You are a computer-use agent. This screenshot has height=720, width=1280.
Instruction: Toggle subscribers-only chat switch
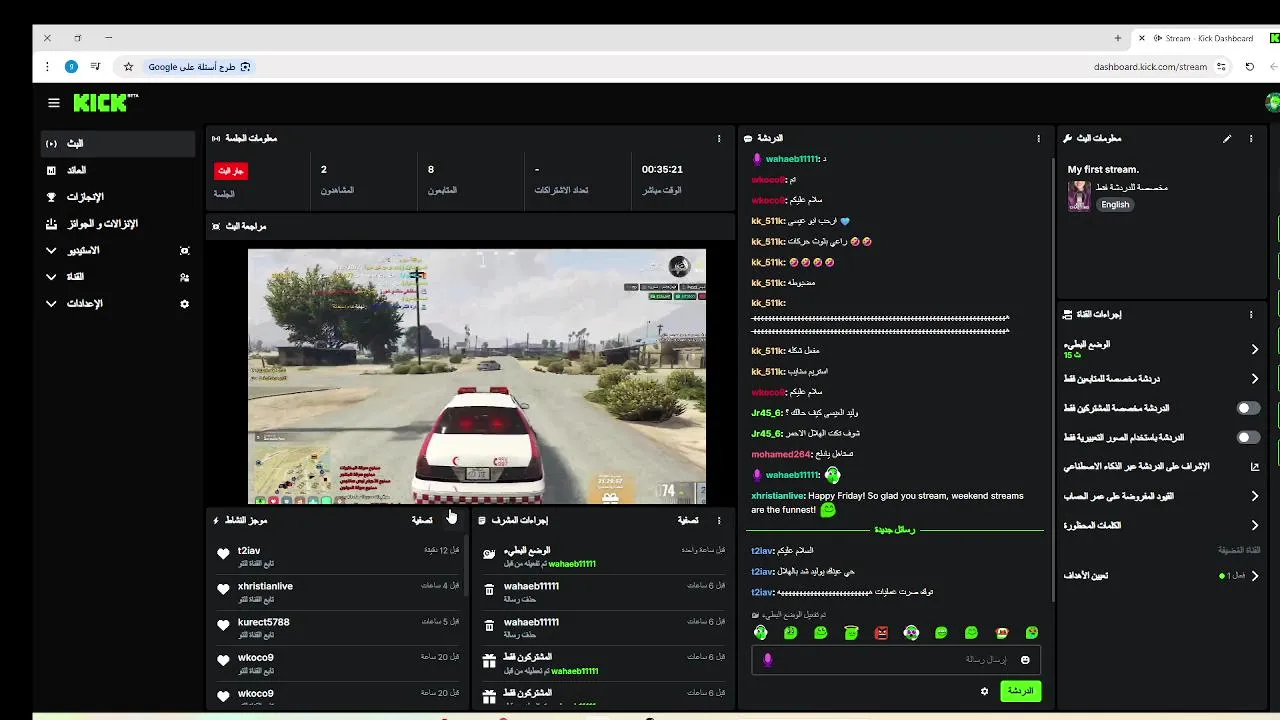pyautogui.click(x=1248, y=408)
